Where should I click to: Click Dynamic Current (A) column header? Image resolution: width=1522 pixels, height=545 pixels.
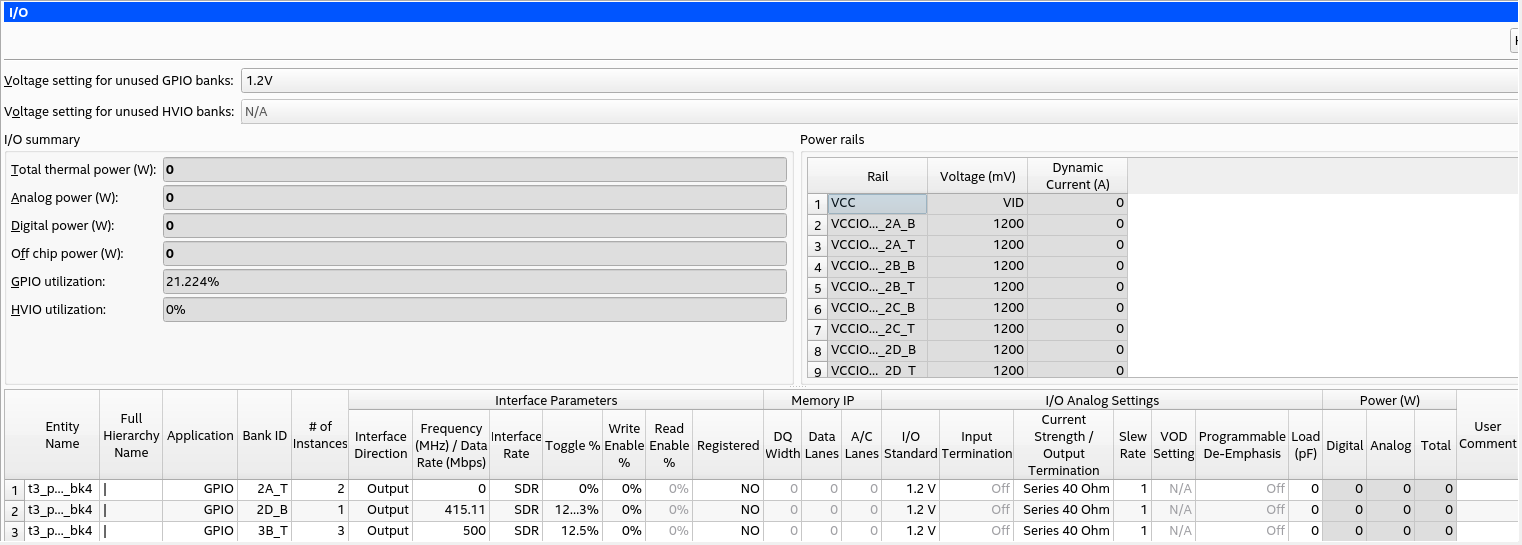pyautogui.click(x=1077, y=176)
